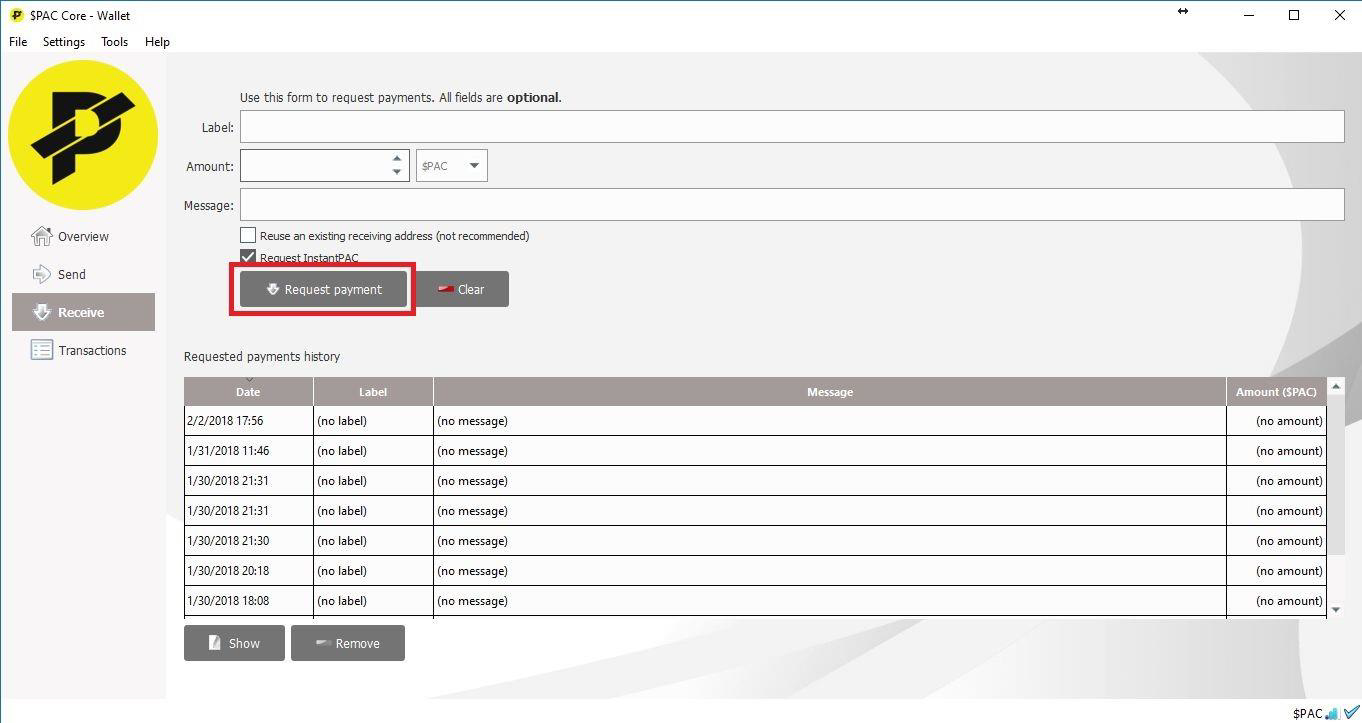1362x723 pixels.
Task: Click the Request payment button
Action: point(324,289)
